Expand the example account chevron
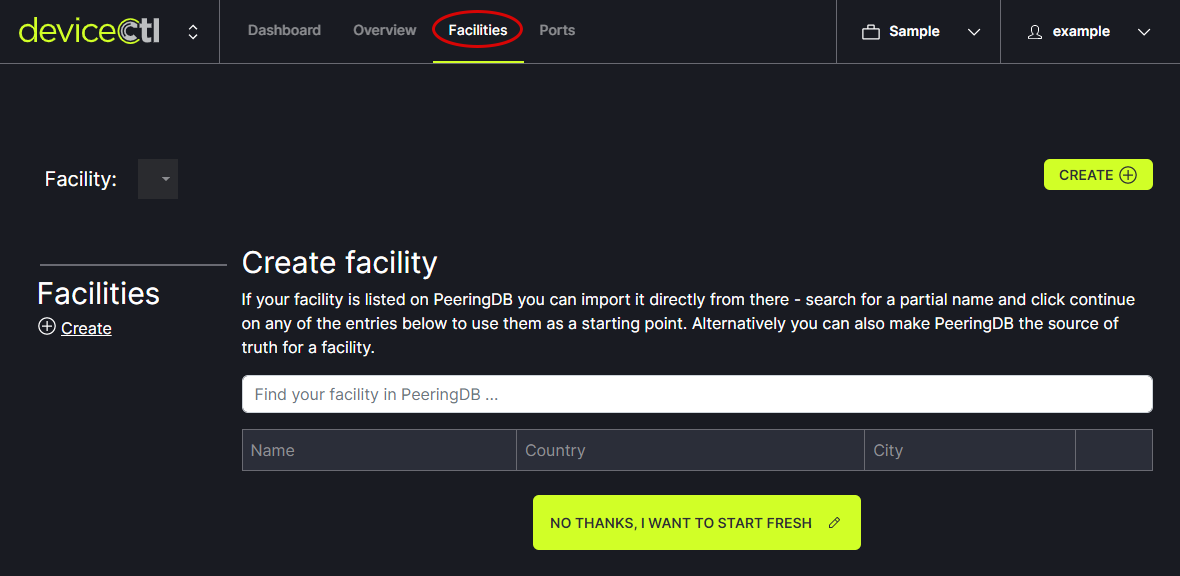This screenshot has height=576, width=1180. (x=1144, y=32)
